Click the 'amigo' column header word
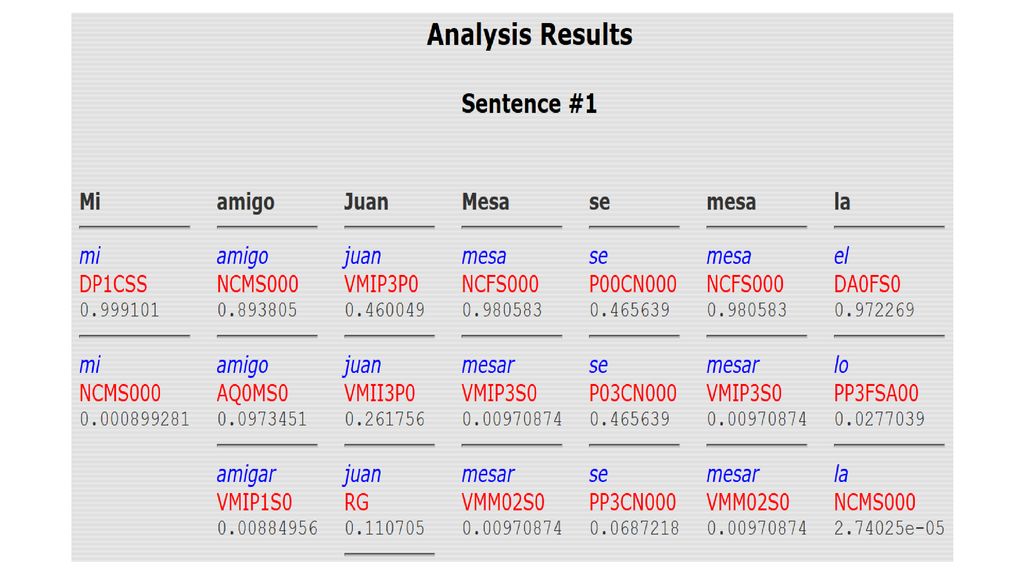The height and width of the screenshot is (576, 1024). pyautogui.click(x=246, y=202)
